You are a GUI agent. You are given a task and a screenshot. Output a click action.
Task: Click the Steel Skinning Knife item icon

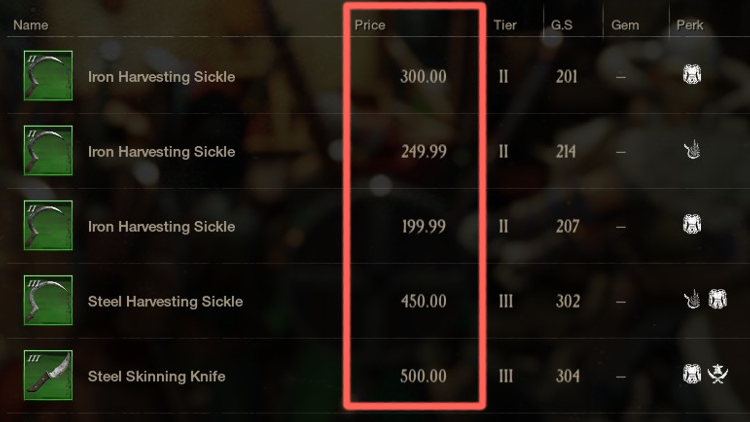48,376
